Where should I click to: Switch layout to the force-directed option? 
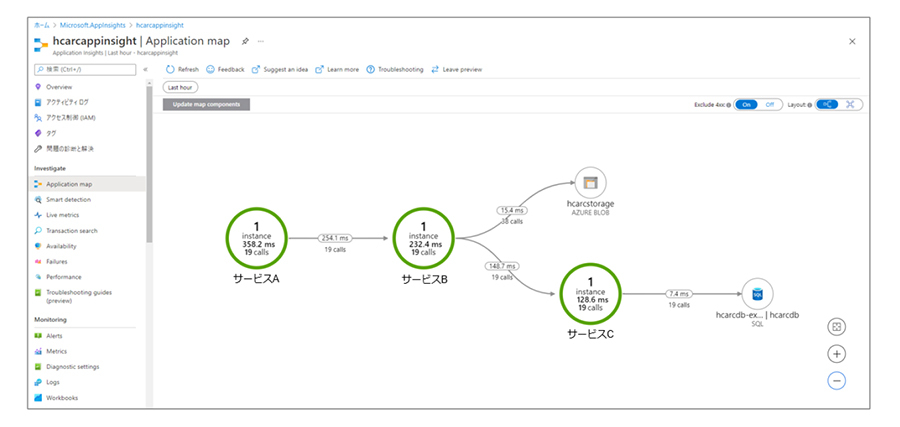(x=851, y=104)
